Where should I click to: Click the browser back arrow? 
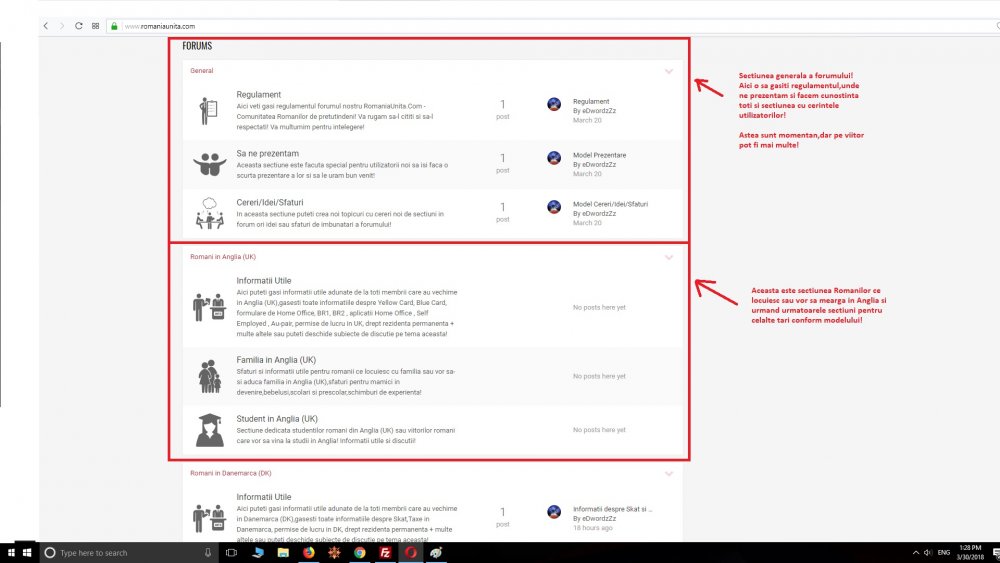(47, 25)
